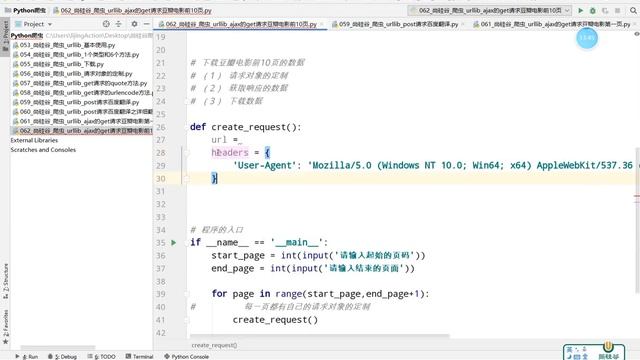
Task: Expand Scratches and Consoles node
Action: 43,150
